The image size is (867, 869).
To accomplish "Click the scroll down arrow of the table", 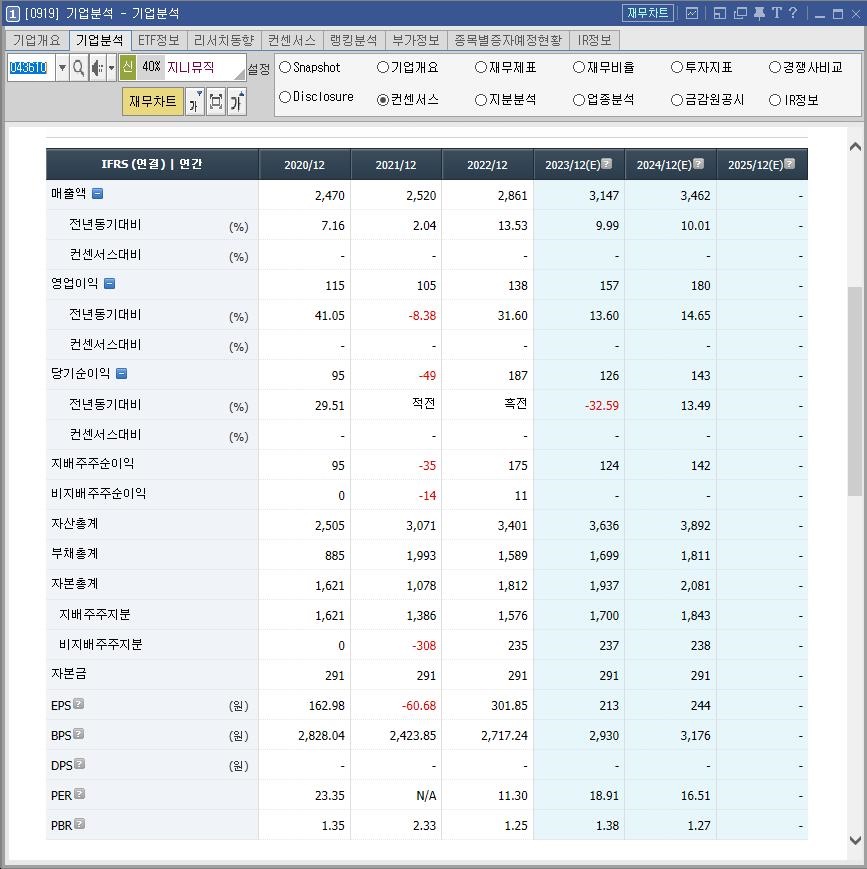I will tap(855, 840).
